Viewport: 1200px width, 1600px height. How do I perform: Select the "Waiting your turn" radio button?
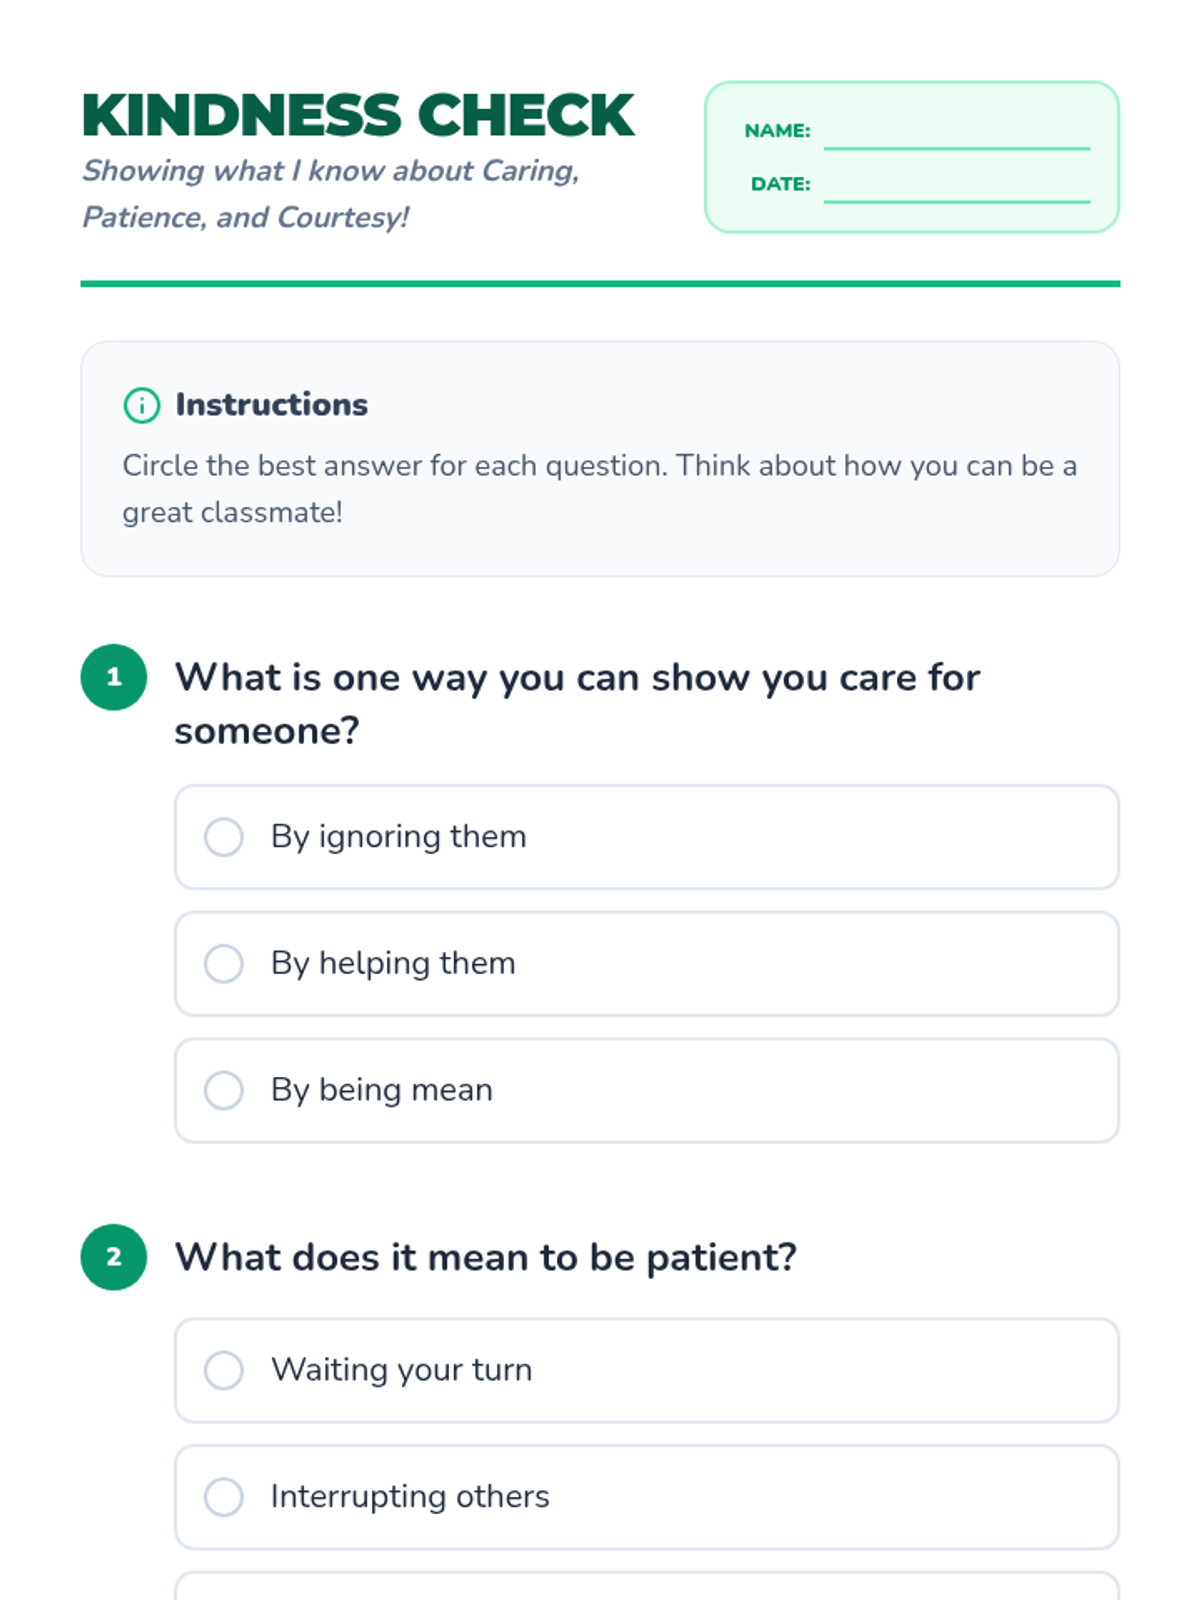click(224, 1370)
